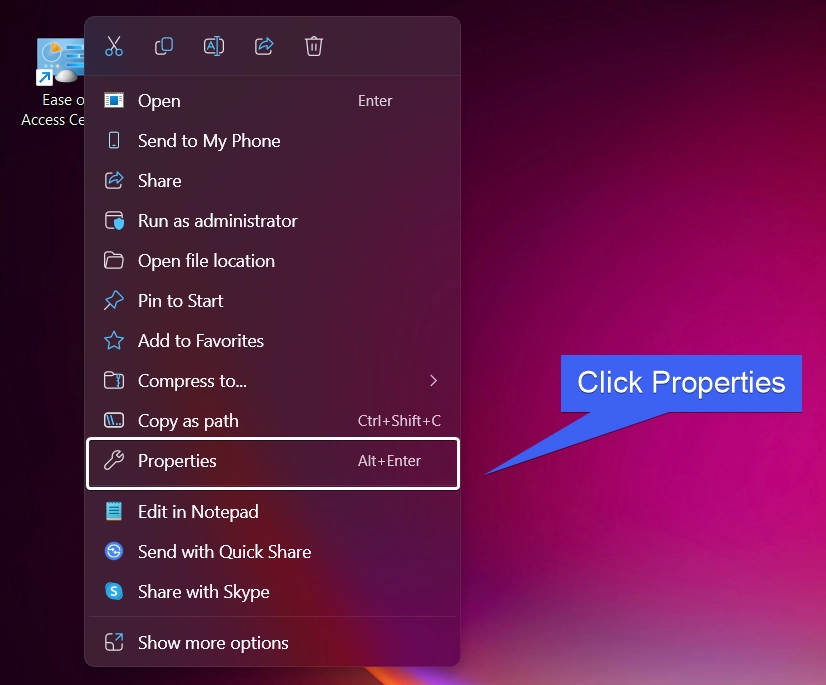
Task: Click the pin icon beside Pin to Start
Action: (x=114, y=300)
